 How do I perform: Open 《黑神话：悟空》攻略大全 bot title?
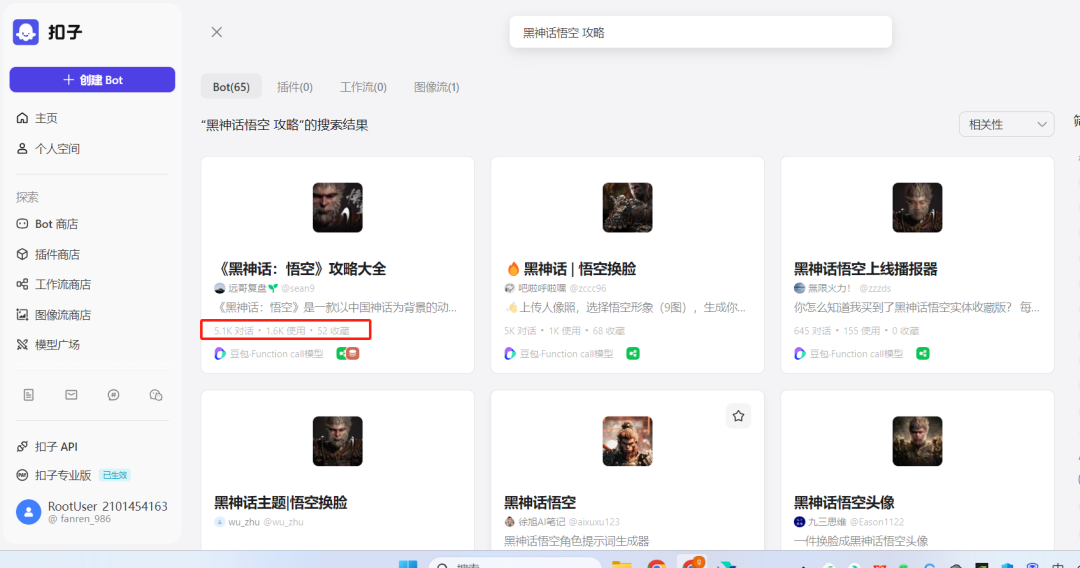[x=300, y=269]
